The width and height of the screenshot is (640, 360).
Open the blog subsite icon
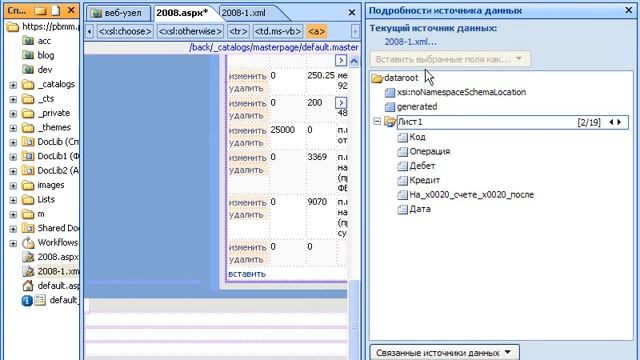click(x=28, y=55)
